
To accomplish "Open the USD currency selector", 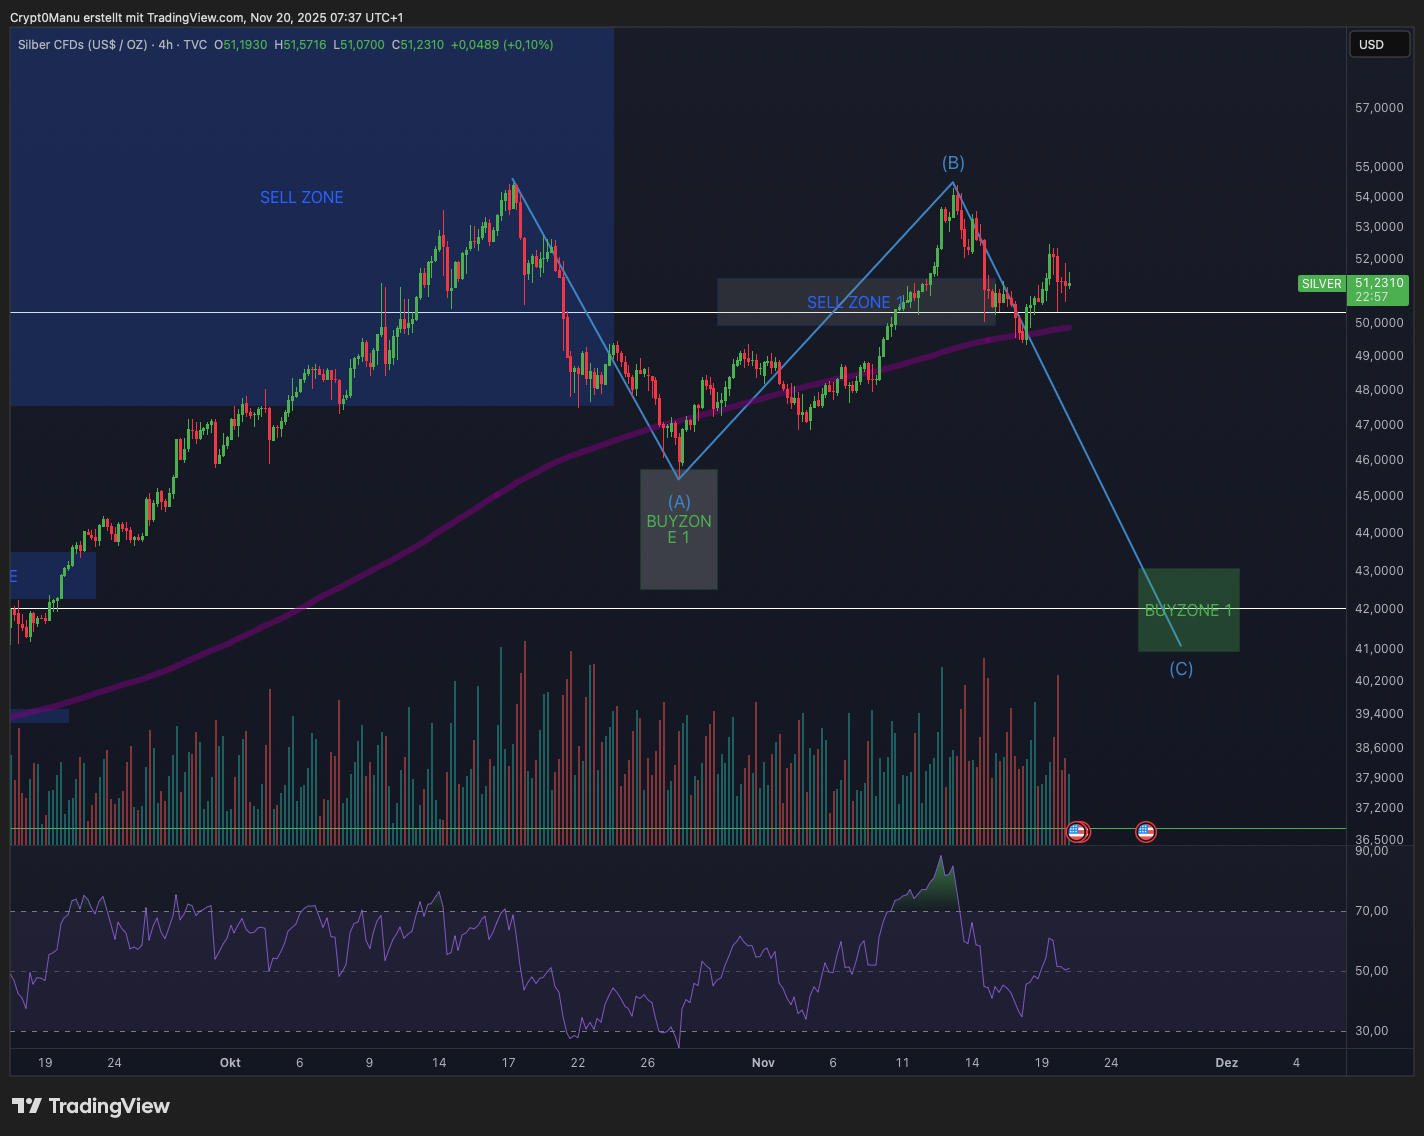I will [x=1378, y=44].
